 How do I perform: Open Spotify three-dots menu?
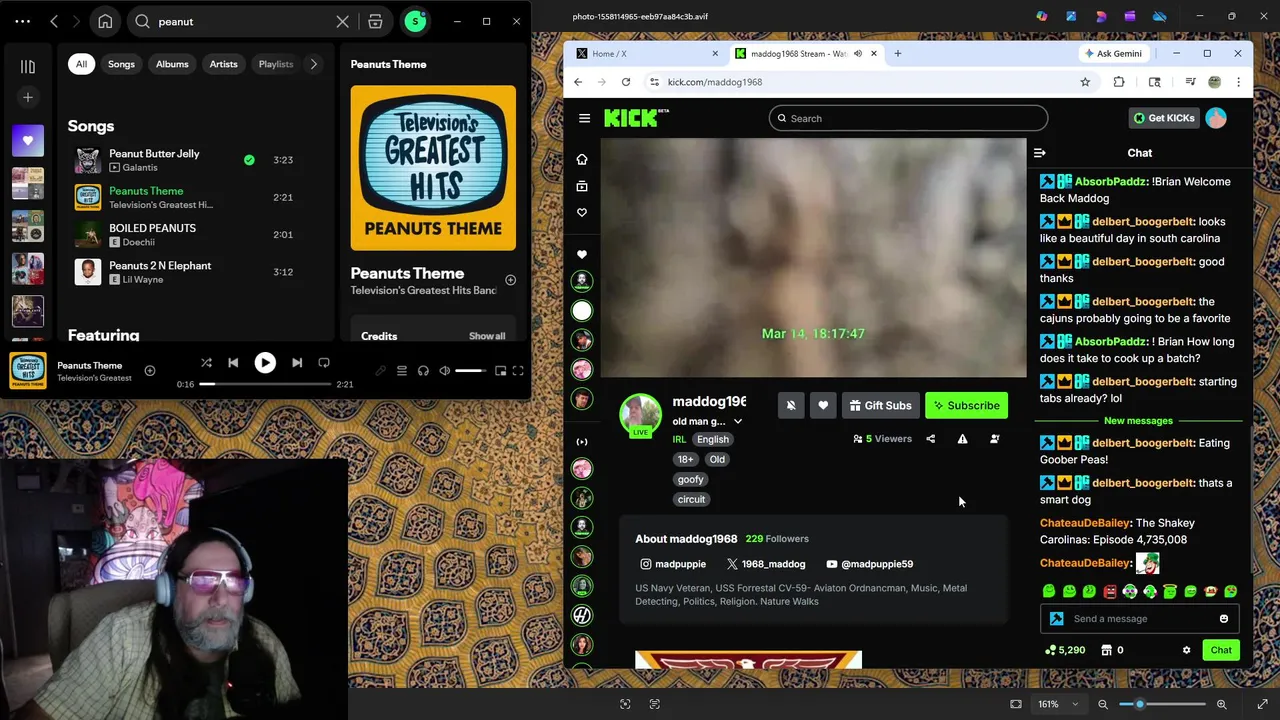22,21
